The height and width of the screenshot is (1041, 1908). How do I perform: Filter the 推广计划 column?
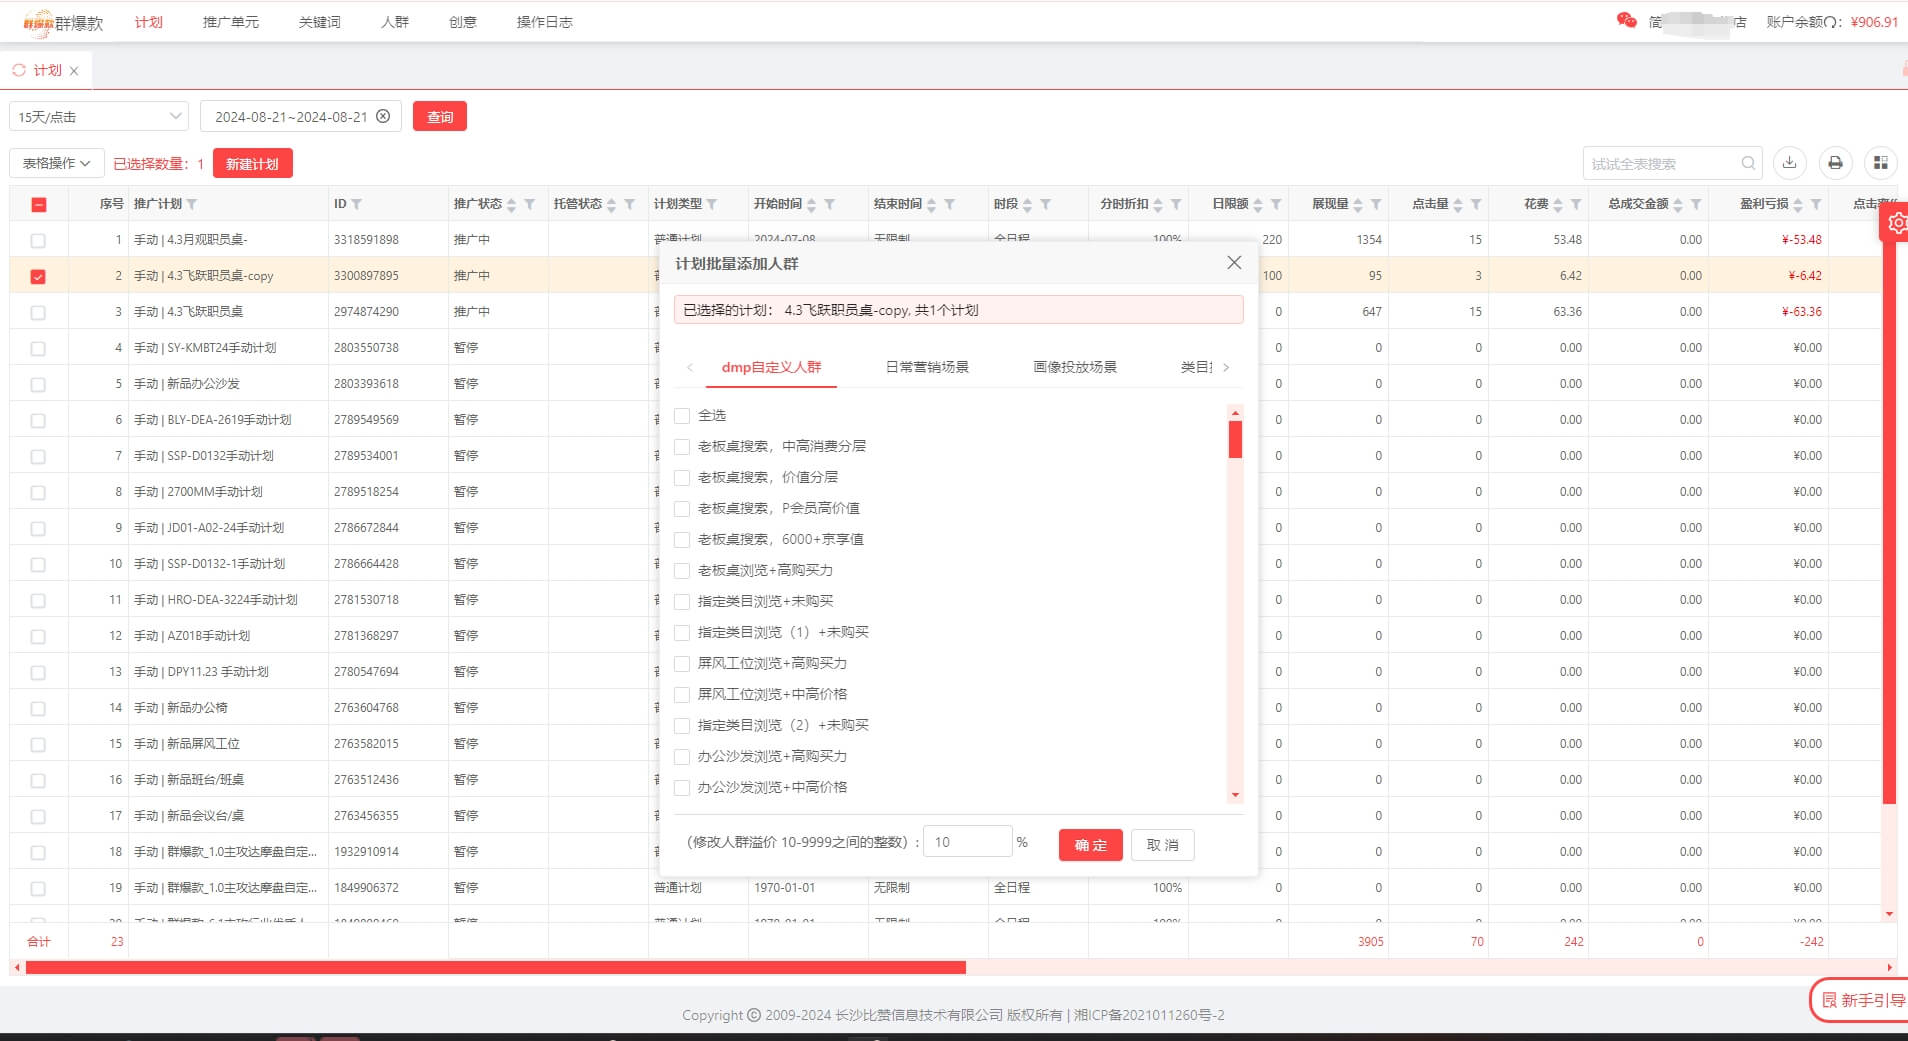tap(192, 204)
